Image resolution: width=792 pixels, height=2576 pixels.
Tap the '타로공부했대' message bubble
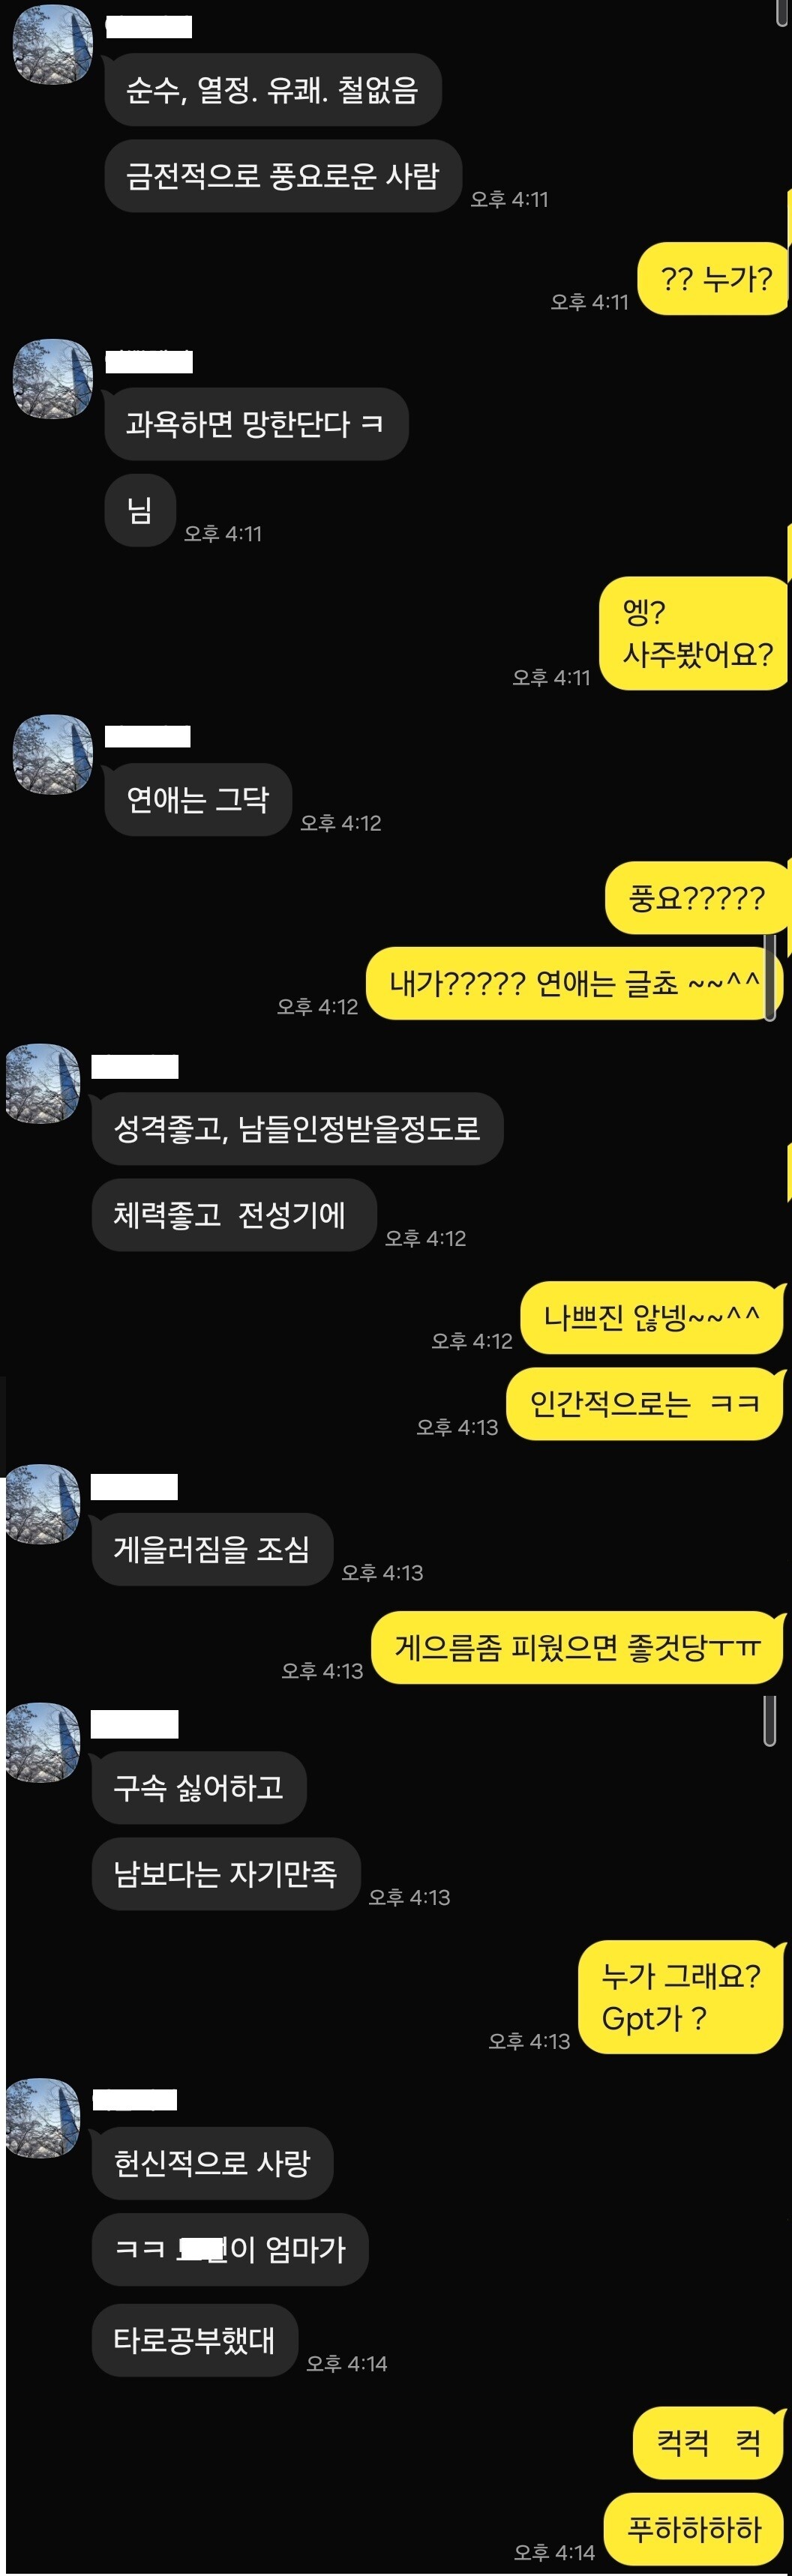(x=195, y=2340)
